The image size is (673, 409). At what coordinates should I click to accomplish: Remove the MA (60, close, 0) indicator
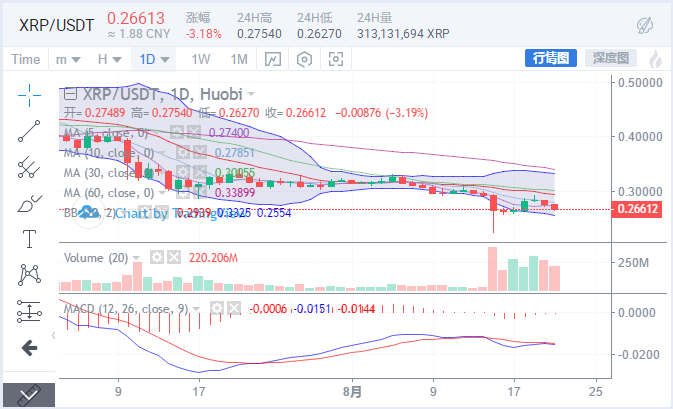tap(200, 192)
